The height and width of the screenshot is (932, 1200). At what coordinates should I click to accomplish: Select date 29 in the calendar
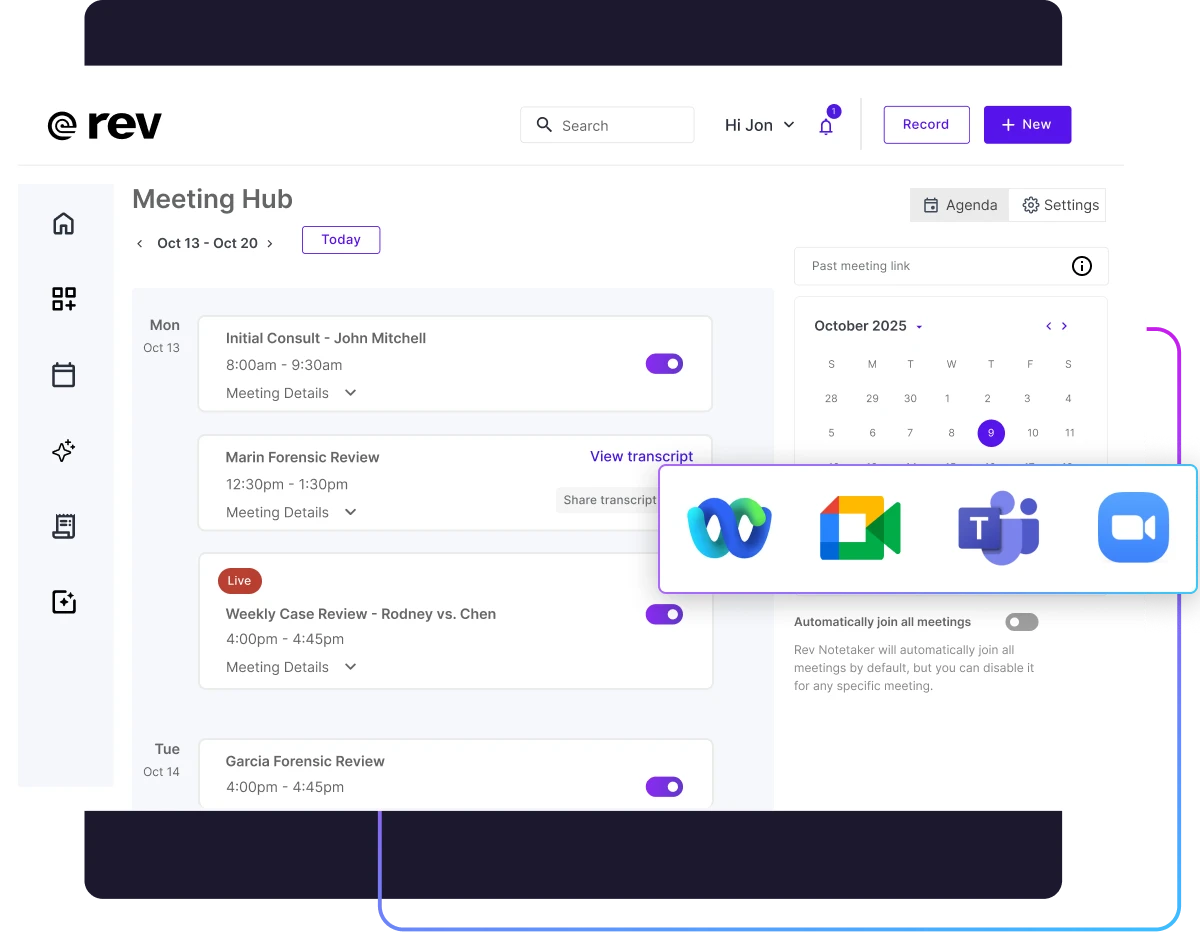pos(872,398)
